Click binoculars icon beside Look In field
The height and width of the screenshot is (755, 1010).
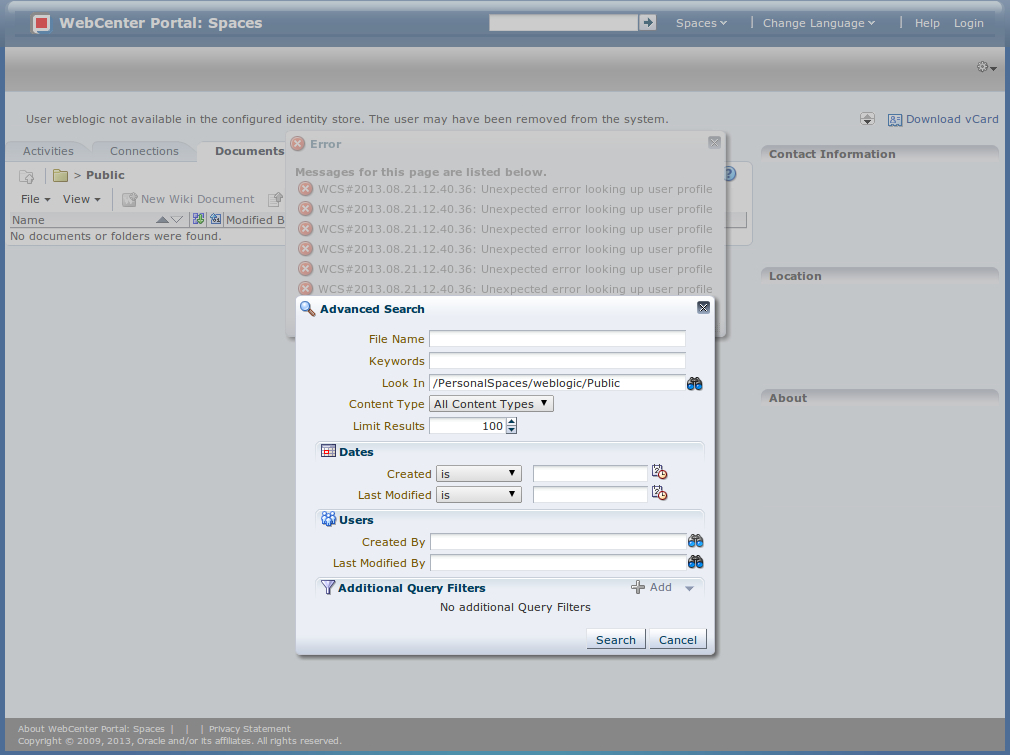[x=695, y=383]
